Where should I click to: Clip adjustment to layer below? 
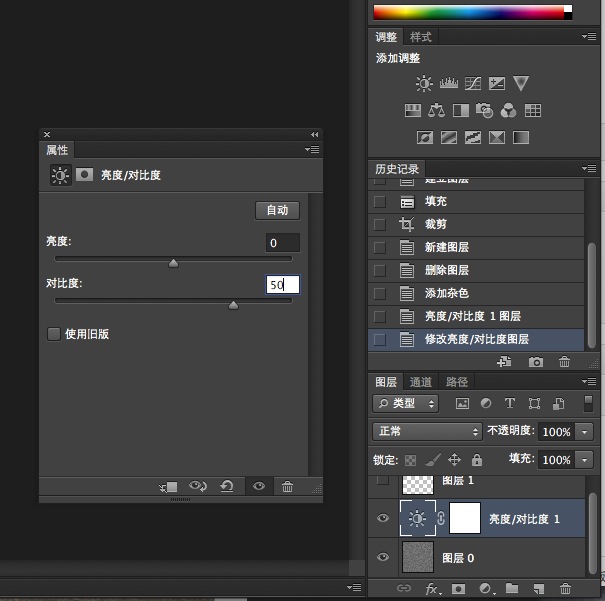(168, 486)
